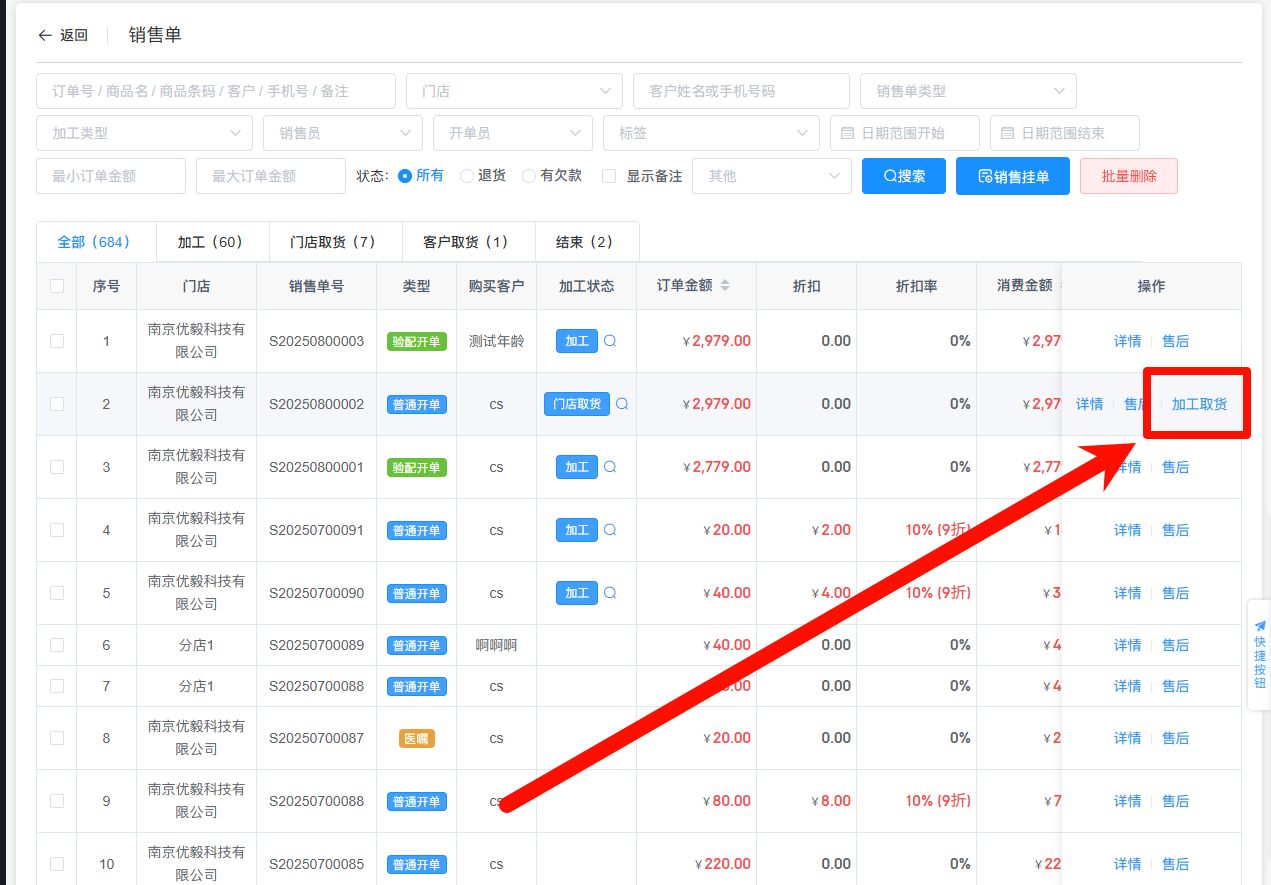The height and width of the screenshot is (885, 1271).
Task: Expand the 销售单类型 dropdown
Action: [x=967, y=91]
